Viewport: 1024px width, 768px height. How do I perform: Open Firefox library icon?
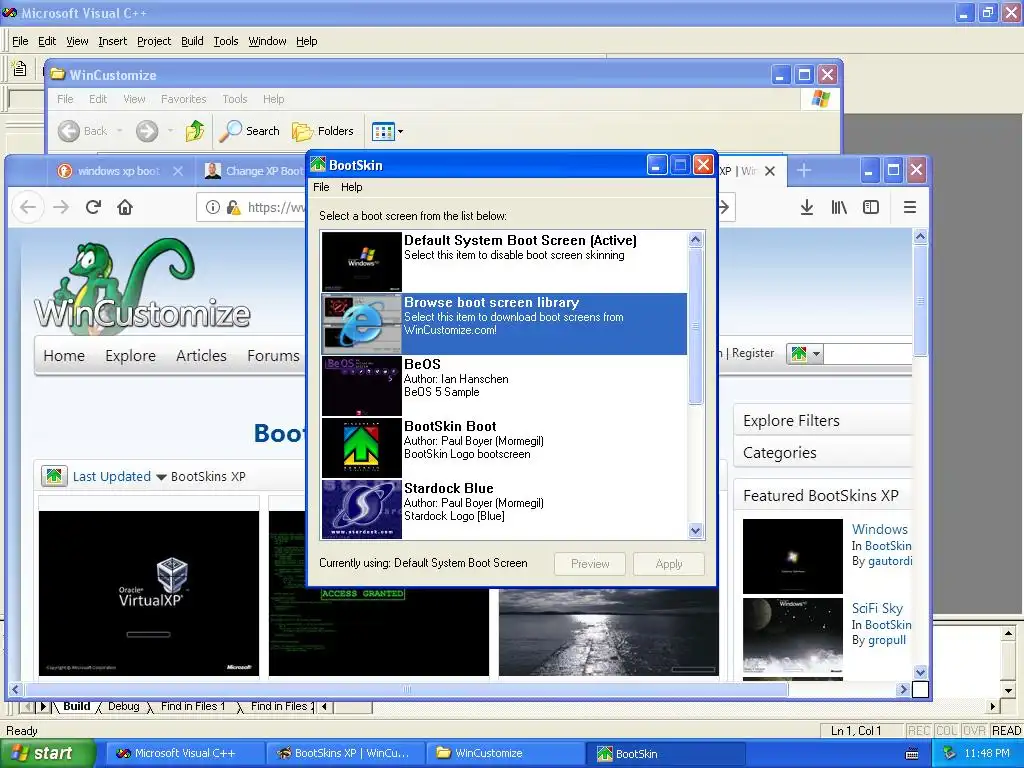click(839, 207)
